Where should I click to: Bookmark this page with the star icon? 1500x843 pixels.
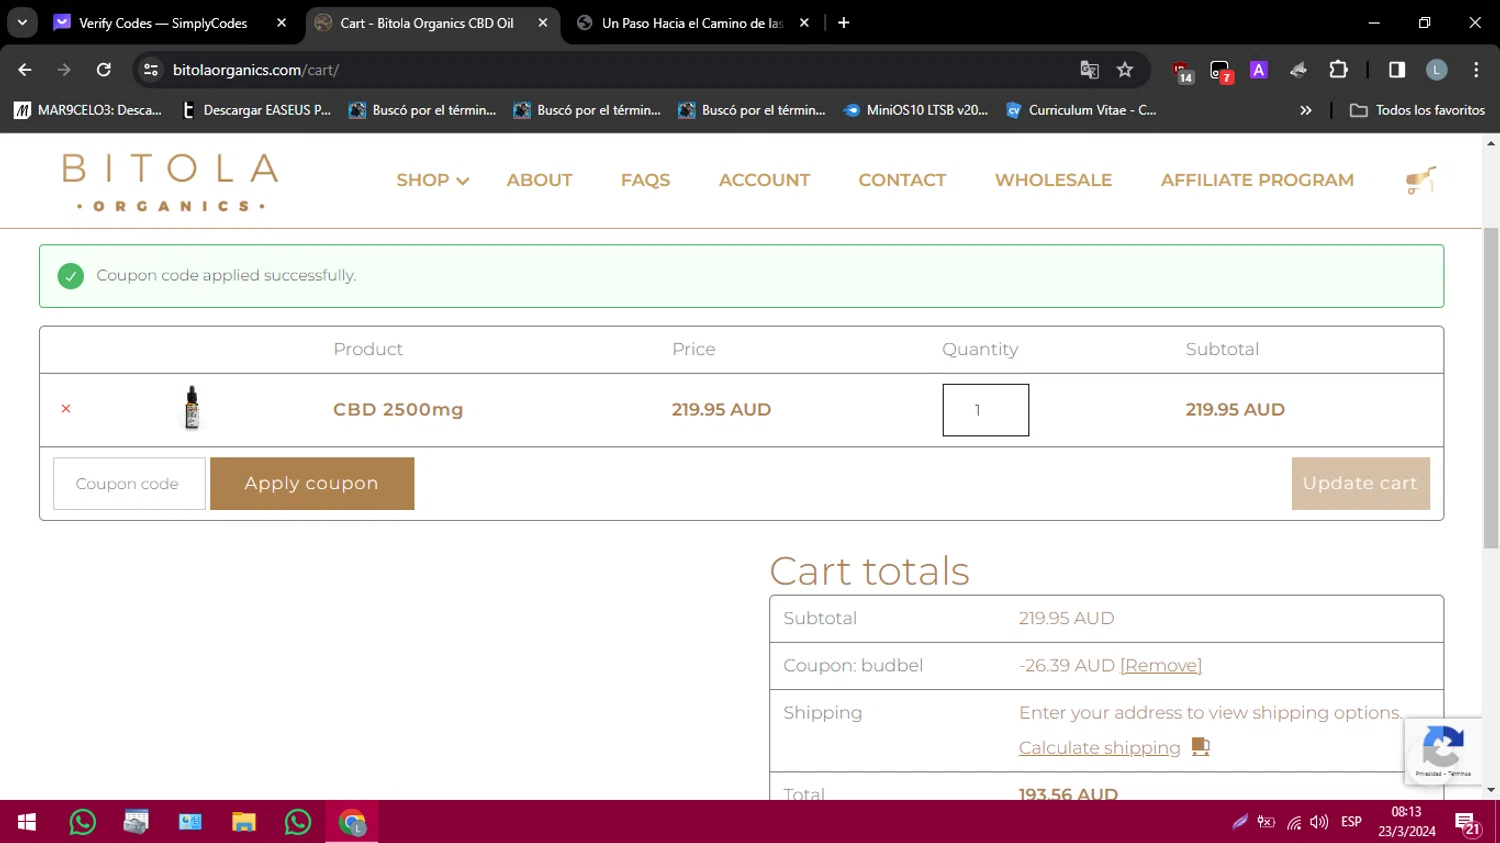[1125, 70]
